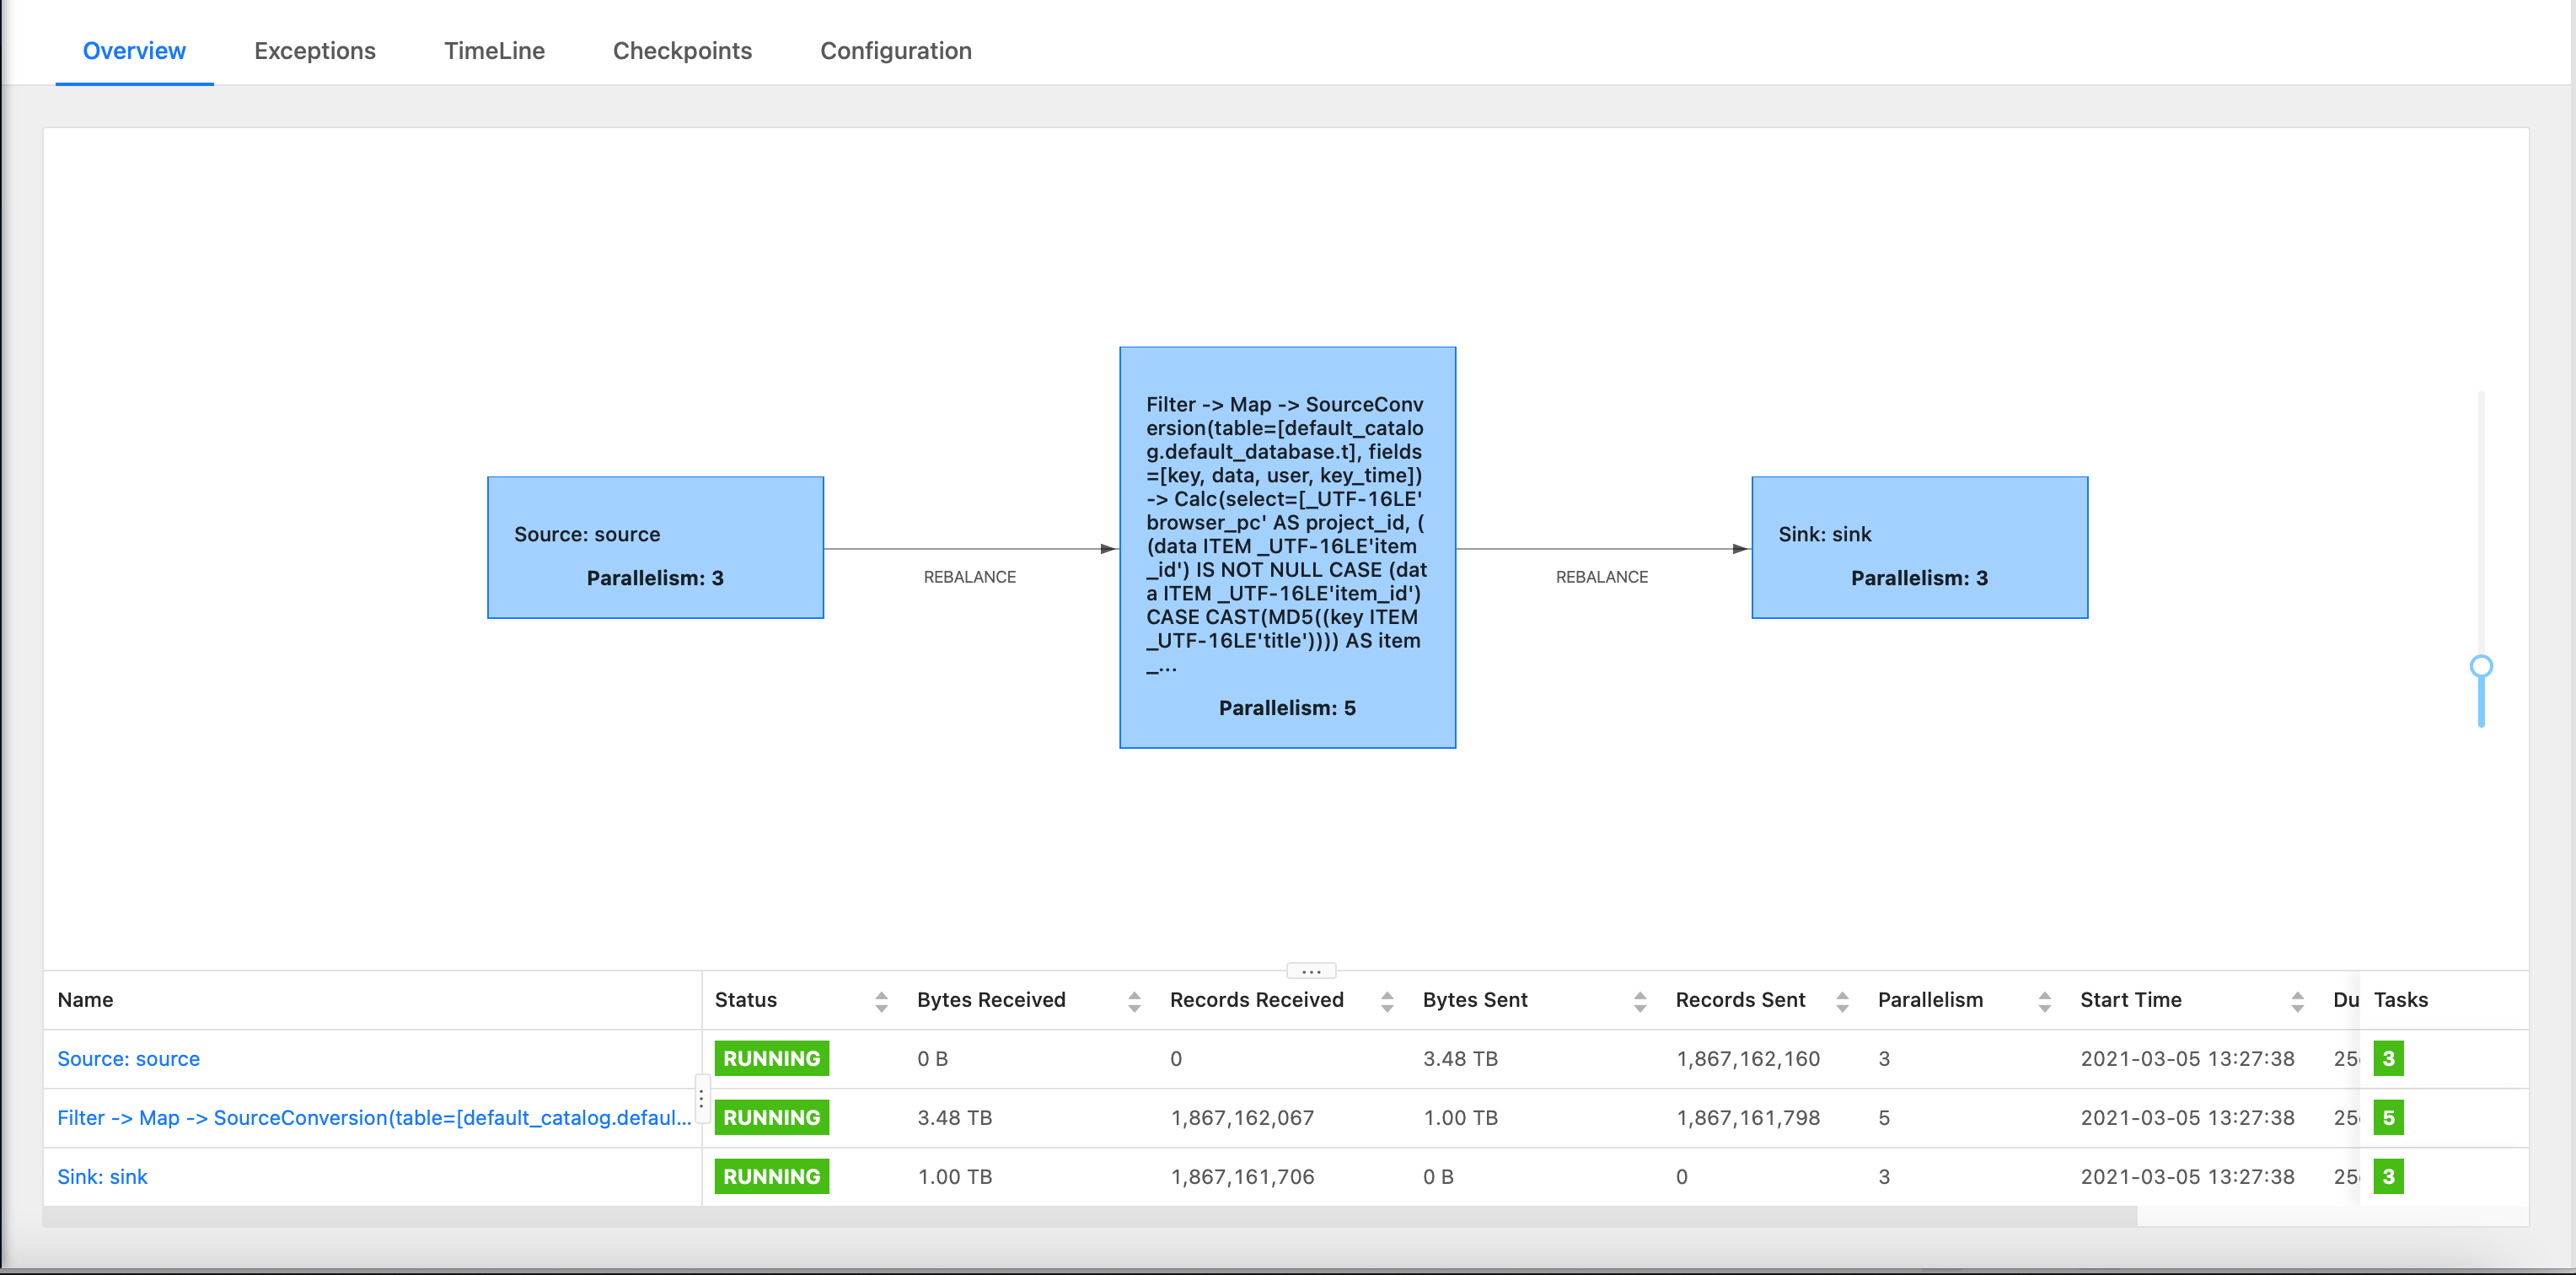Open the 'Sink: sink' table link
Screen dimensions: 2576x1275
[x=102, y=1176]
